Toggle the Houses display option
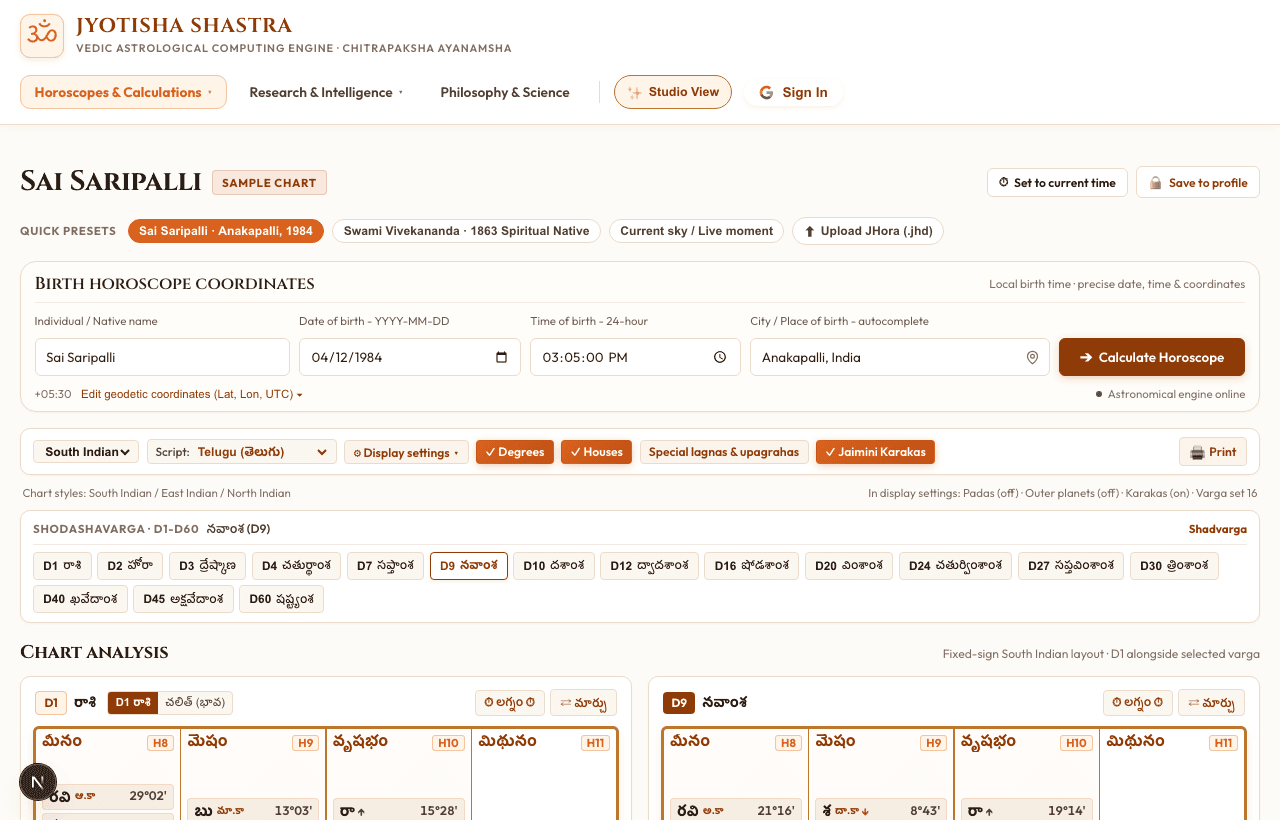This screenshot has height=820, width=1280. click(x=597, y=452)
